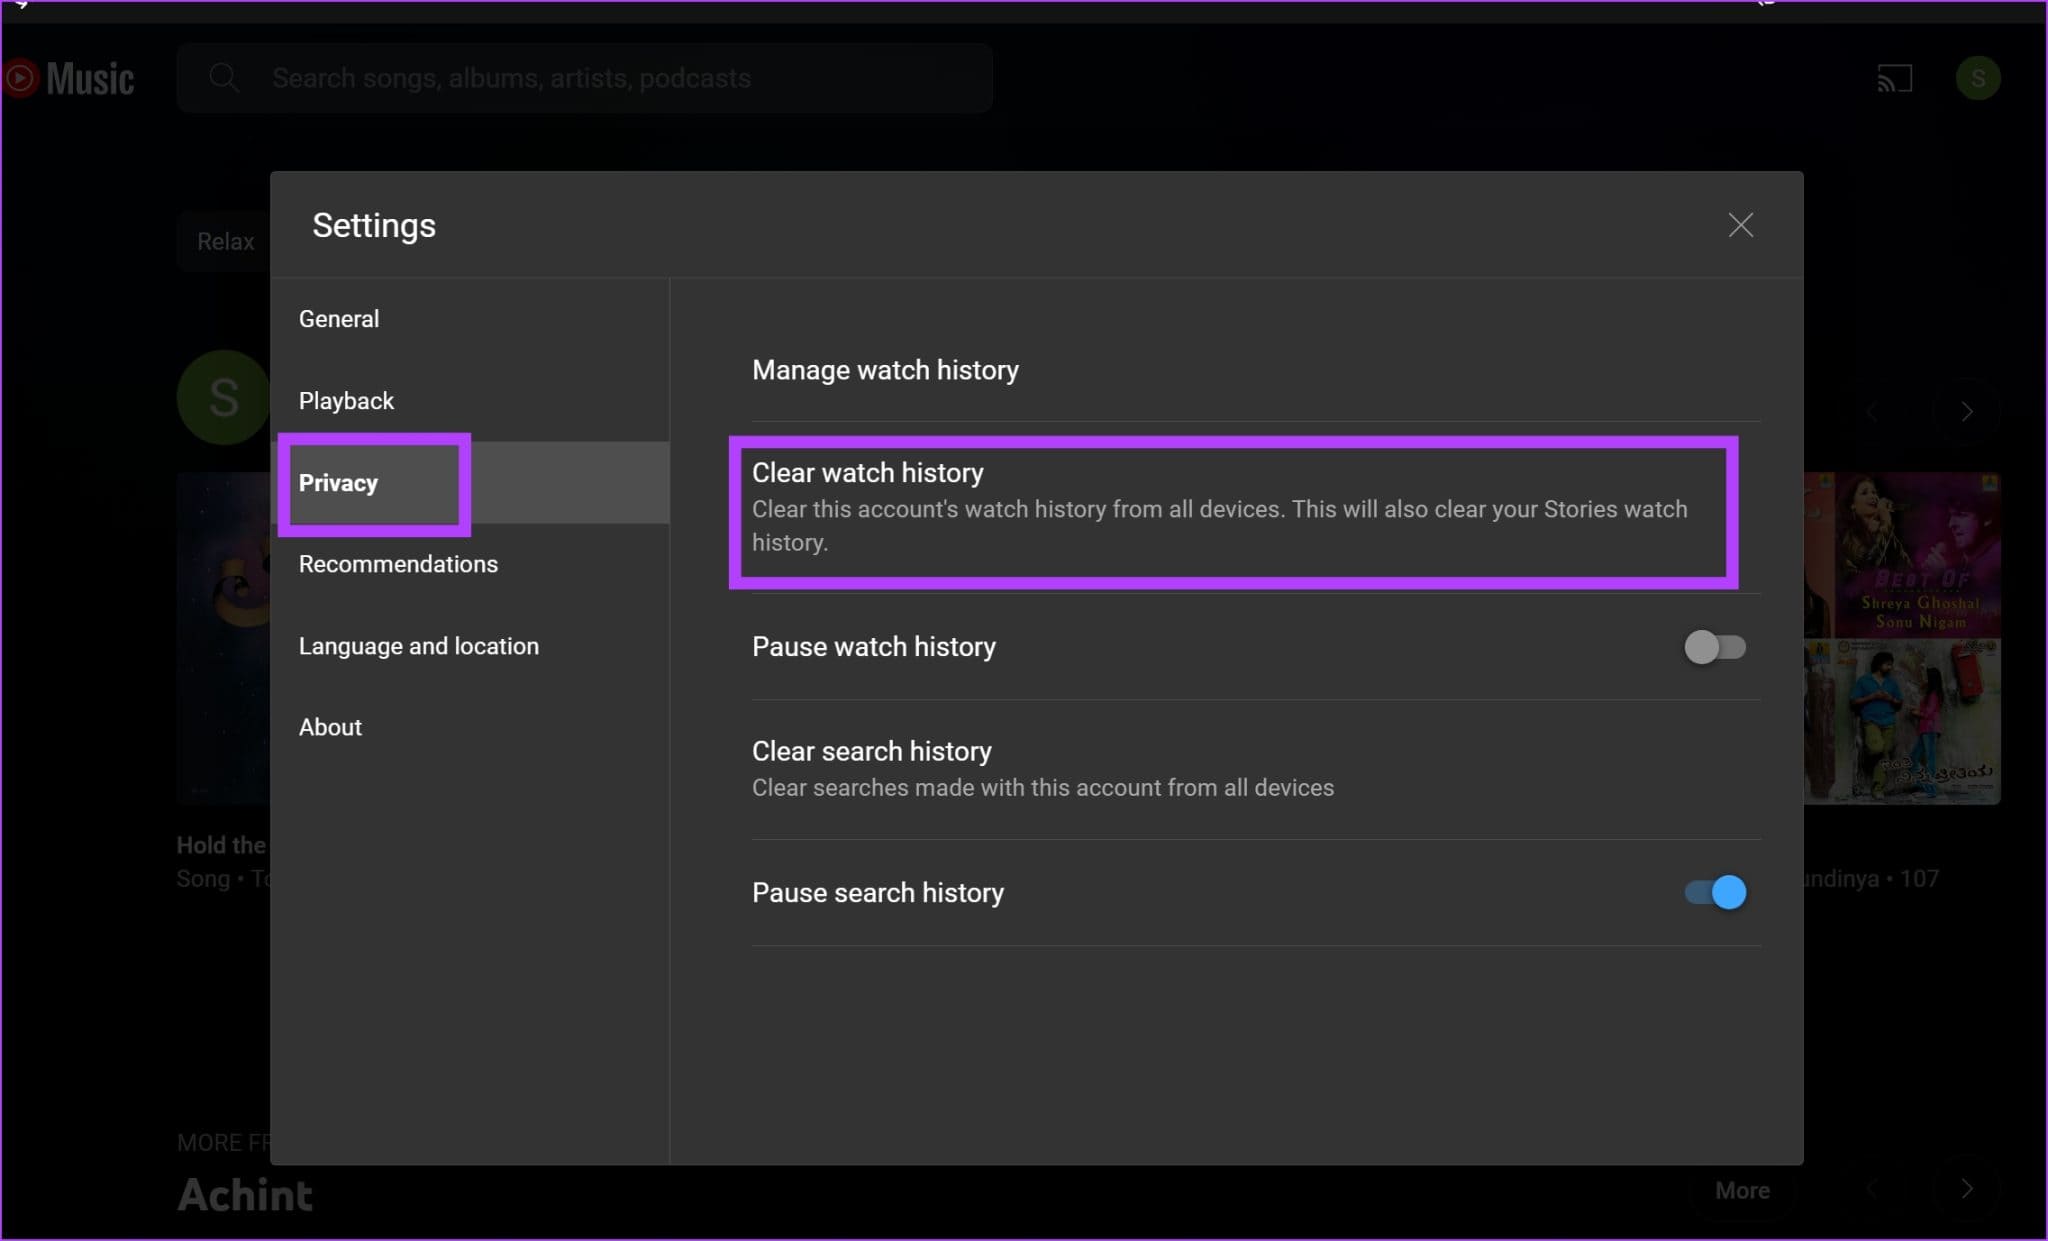The height and width of the screenshot is (1241, 2048).
Task: Open the Recommendations settings tab
Action: tap(469, 564)
